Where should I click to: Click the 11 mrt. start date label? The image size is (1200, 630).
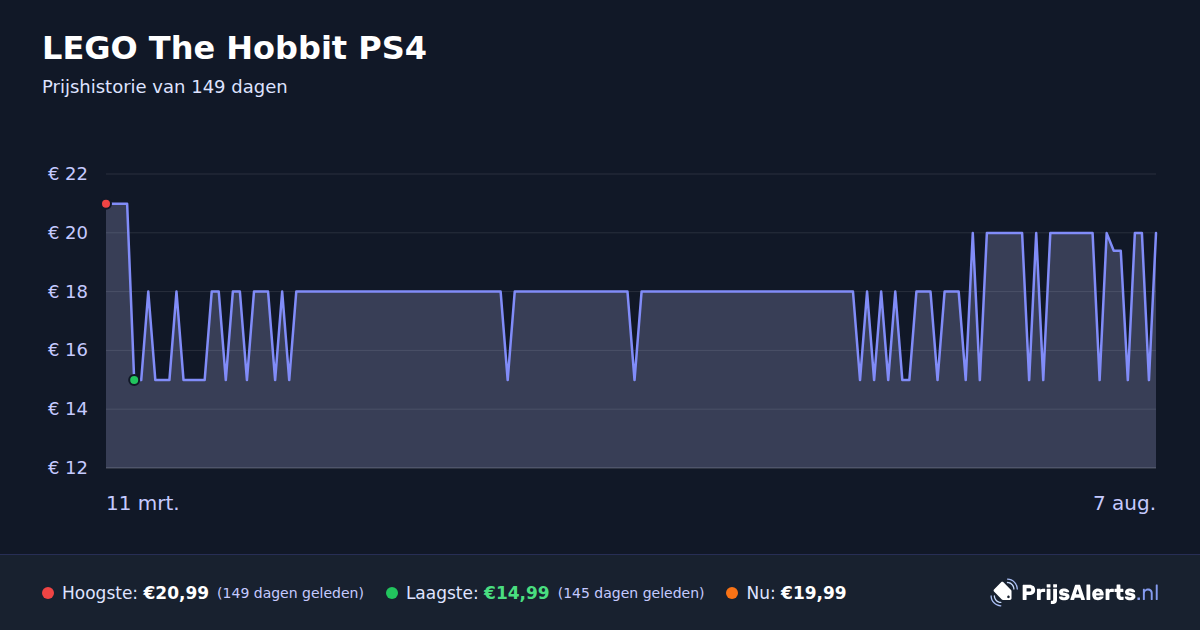tap(143, 503)
